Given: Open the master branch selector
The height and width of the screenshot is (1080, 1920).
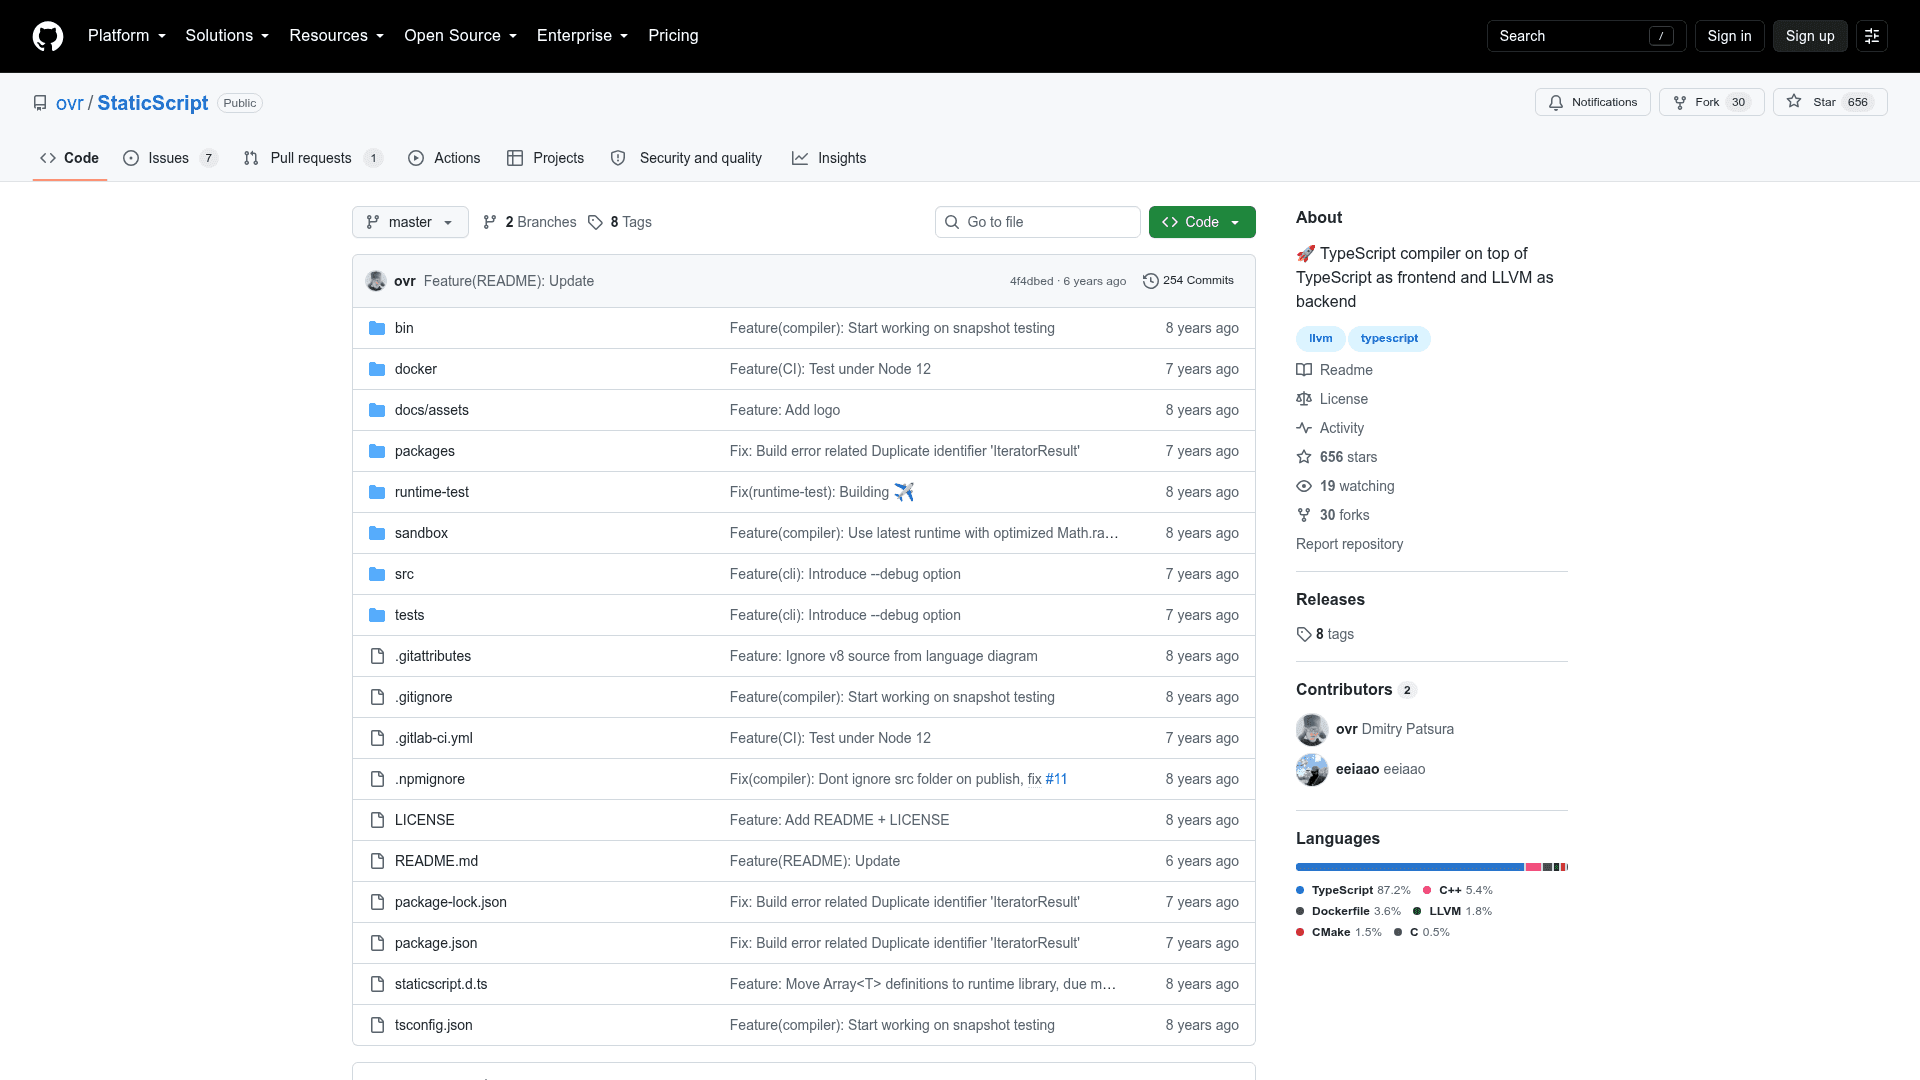Looking at the screenshot, I should click(x=410, y=222).
